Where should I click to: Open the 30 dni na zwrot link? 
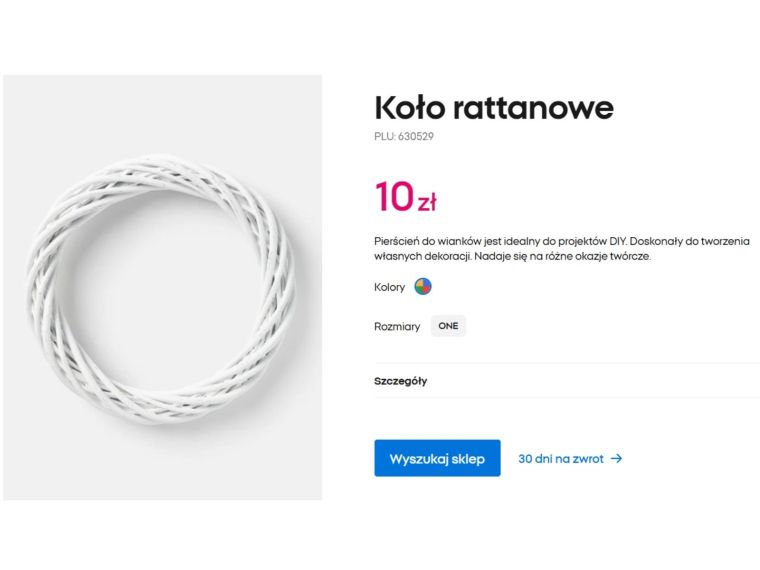tap(560, 458)
